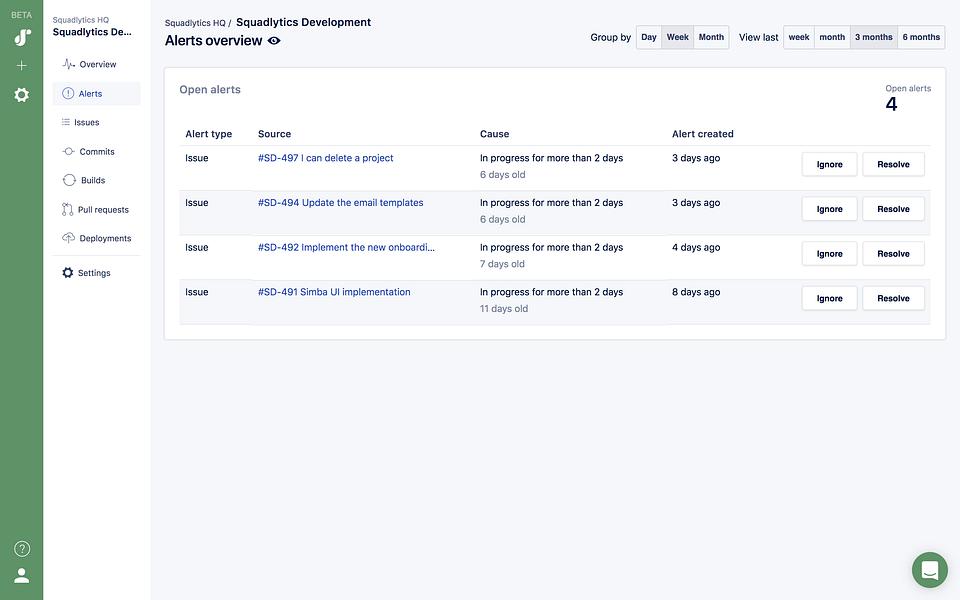The width and height of the screenshot is (960, 600).
Task: Group by Month
Action: [x=711, y=37]
